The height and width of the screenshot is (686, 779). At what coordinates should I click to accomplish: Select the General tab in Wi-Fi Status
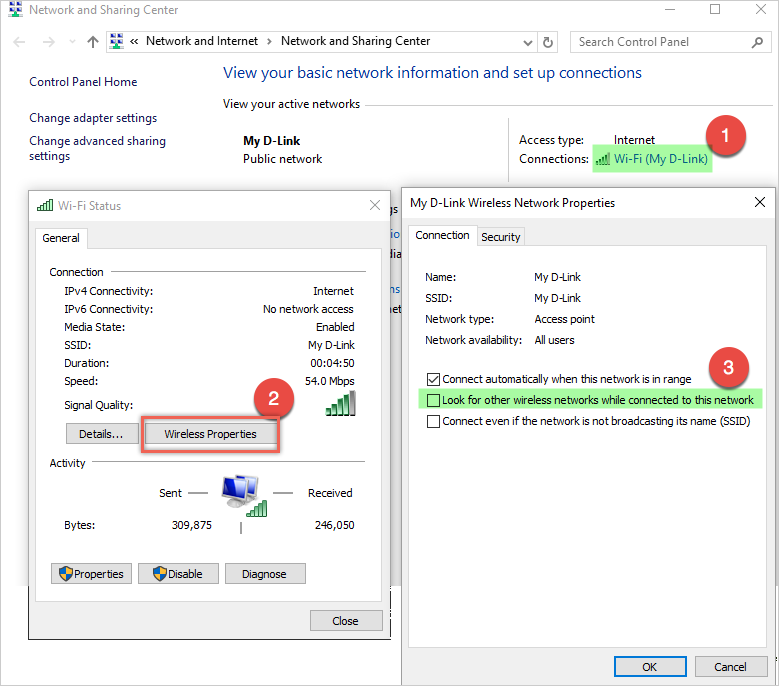click(61, 238)
